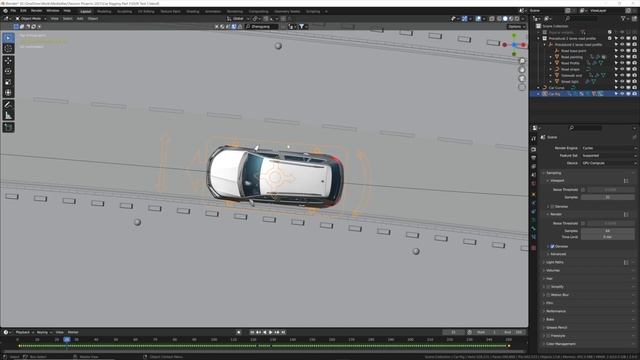Toggle visibility eye of Car Curve row
The height and width of the screenshot is (360, 640).
622,88
